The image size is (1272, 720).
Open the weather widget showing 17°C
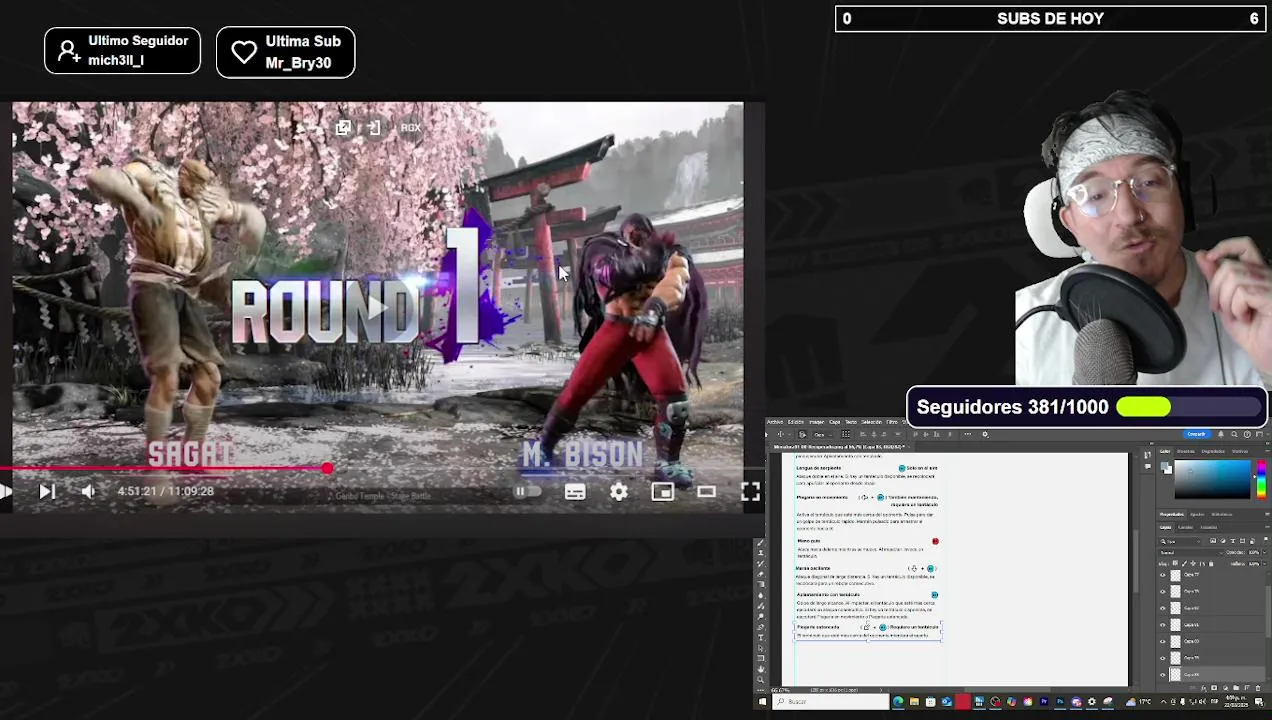[x=1139, y=702]
